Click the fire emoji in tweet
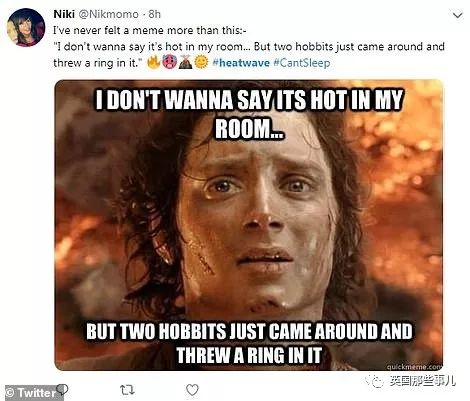 (154, 62)
